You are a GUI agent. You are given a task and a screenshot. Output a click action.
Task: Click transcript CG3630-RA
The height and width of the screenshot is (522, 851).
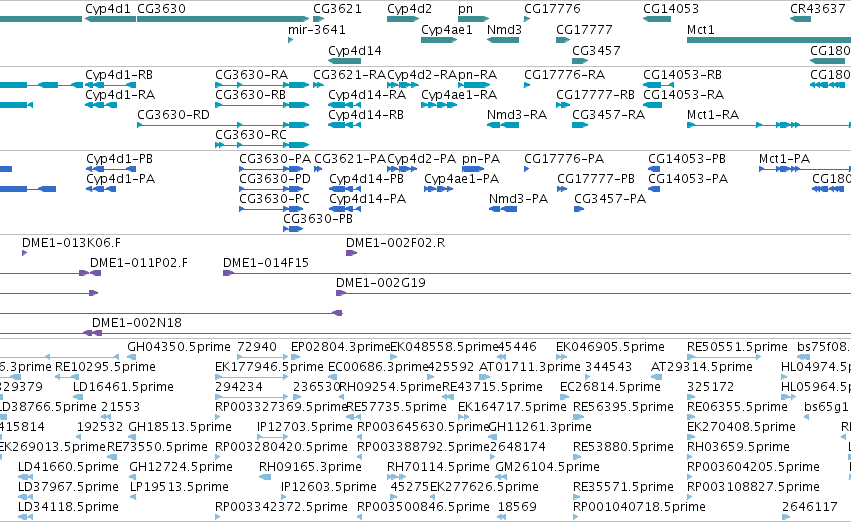pos(251,75)
